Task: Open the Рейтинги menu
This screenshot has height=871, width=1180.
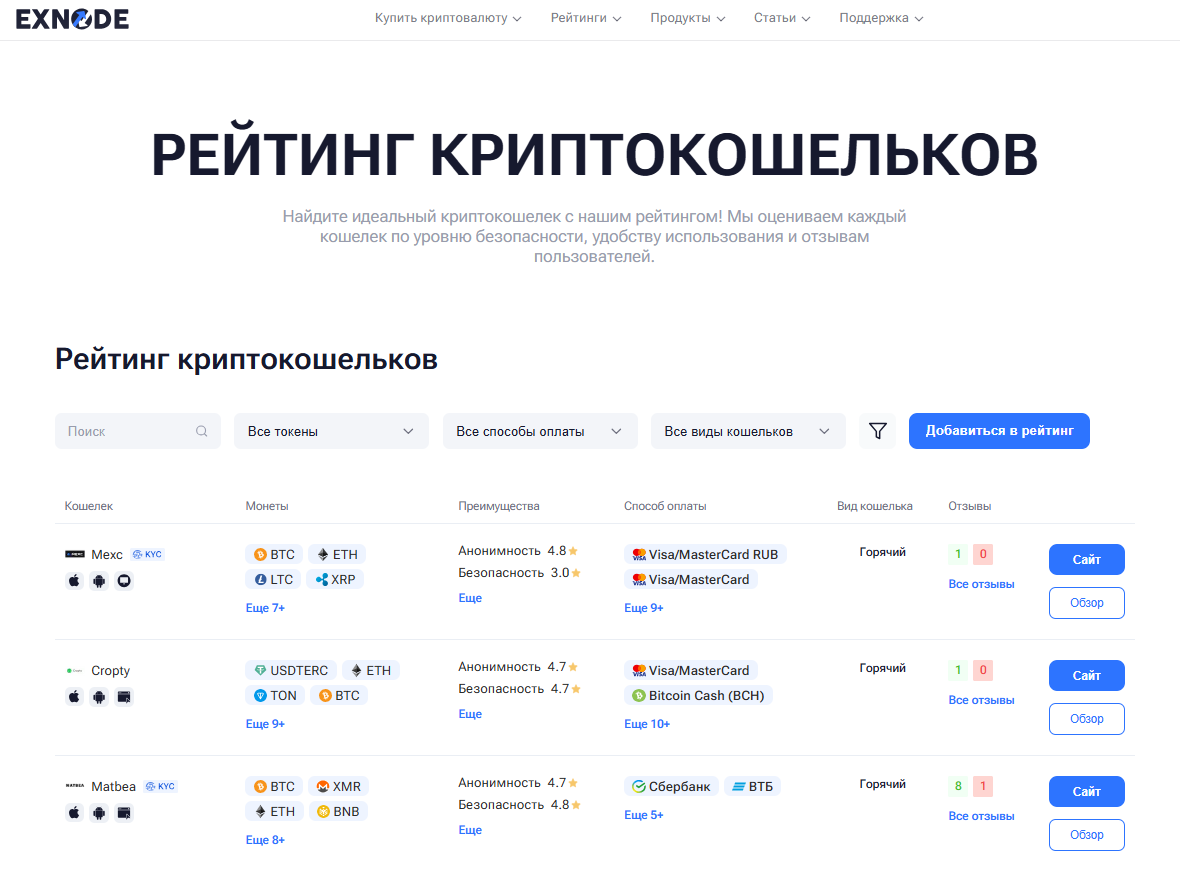Action: (x=586, y=17)
